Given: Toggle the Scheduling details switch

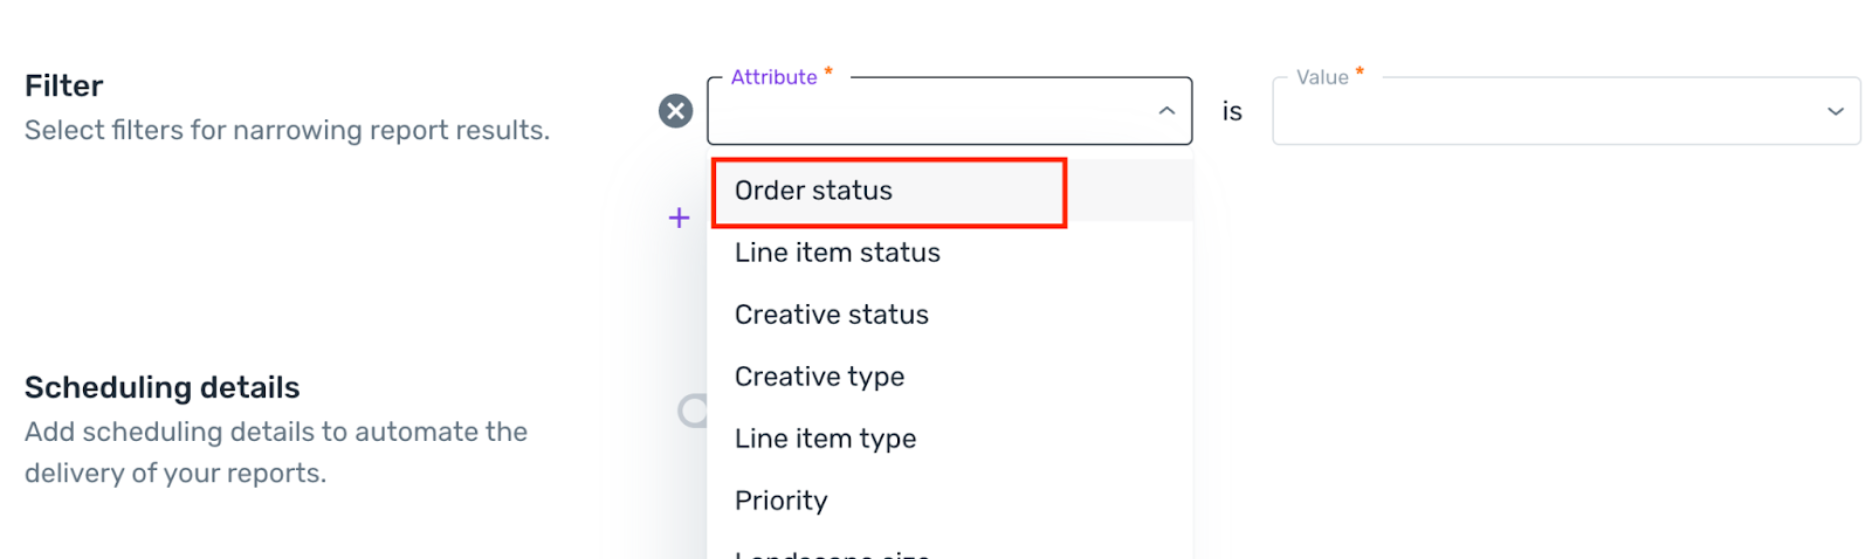Looking at the screenshot, I should pos(692,410).
